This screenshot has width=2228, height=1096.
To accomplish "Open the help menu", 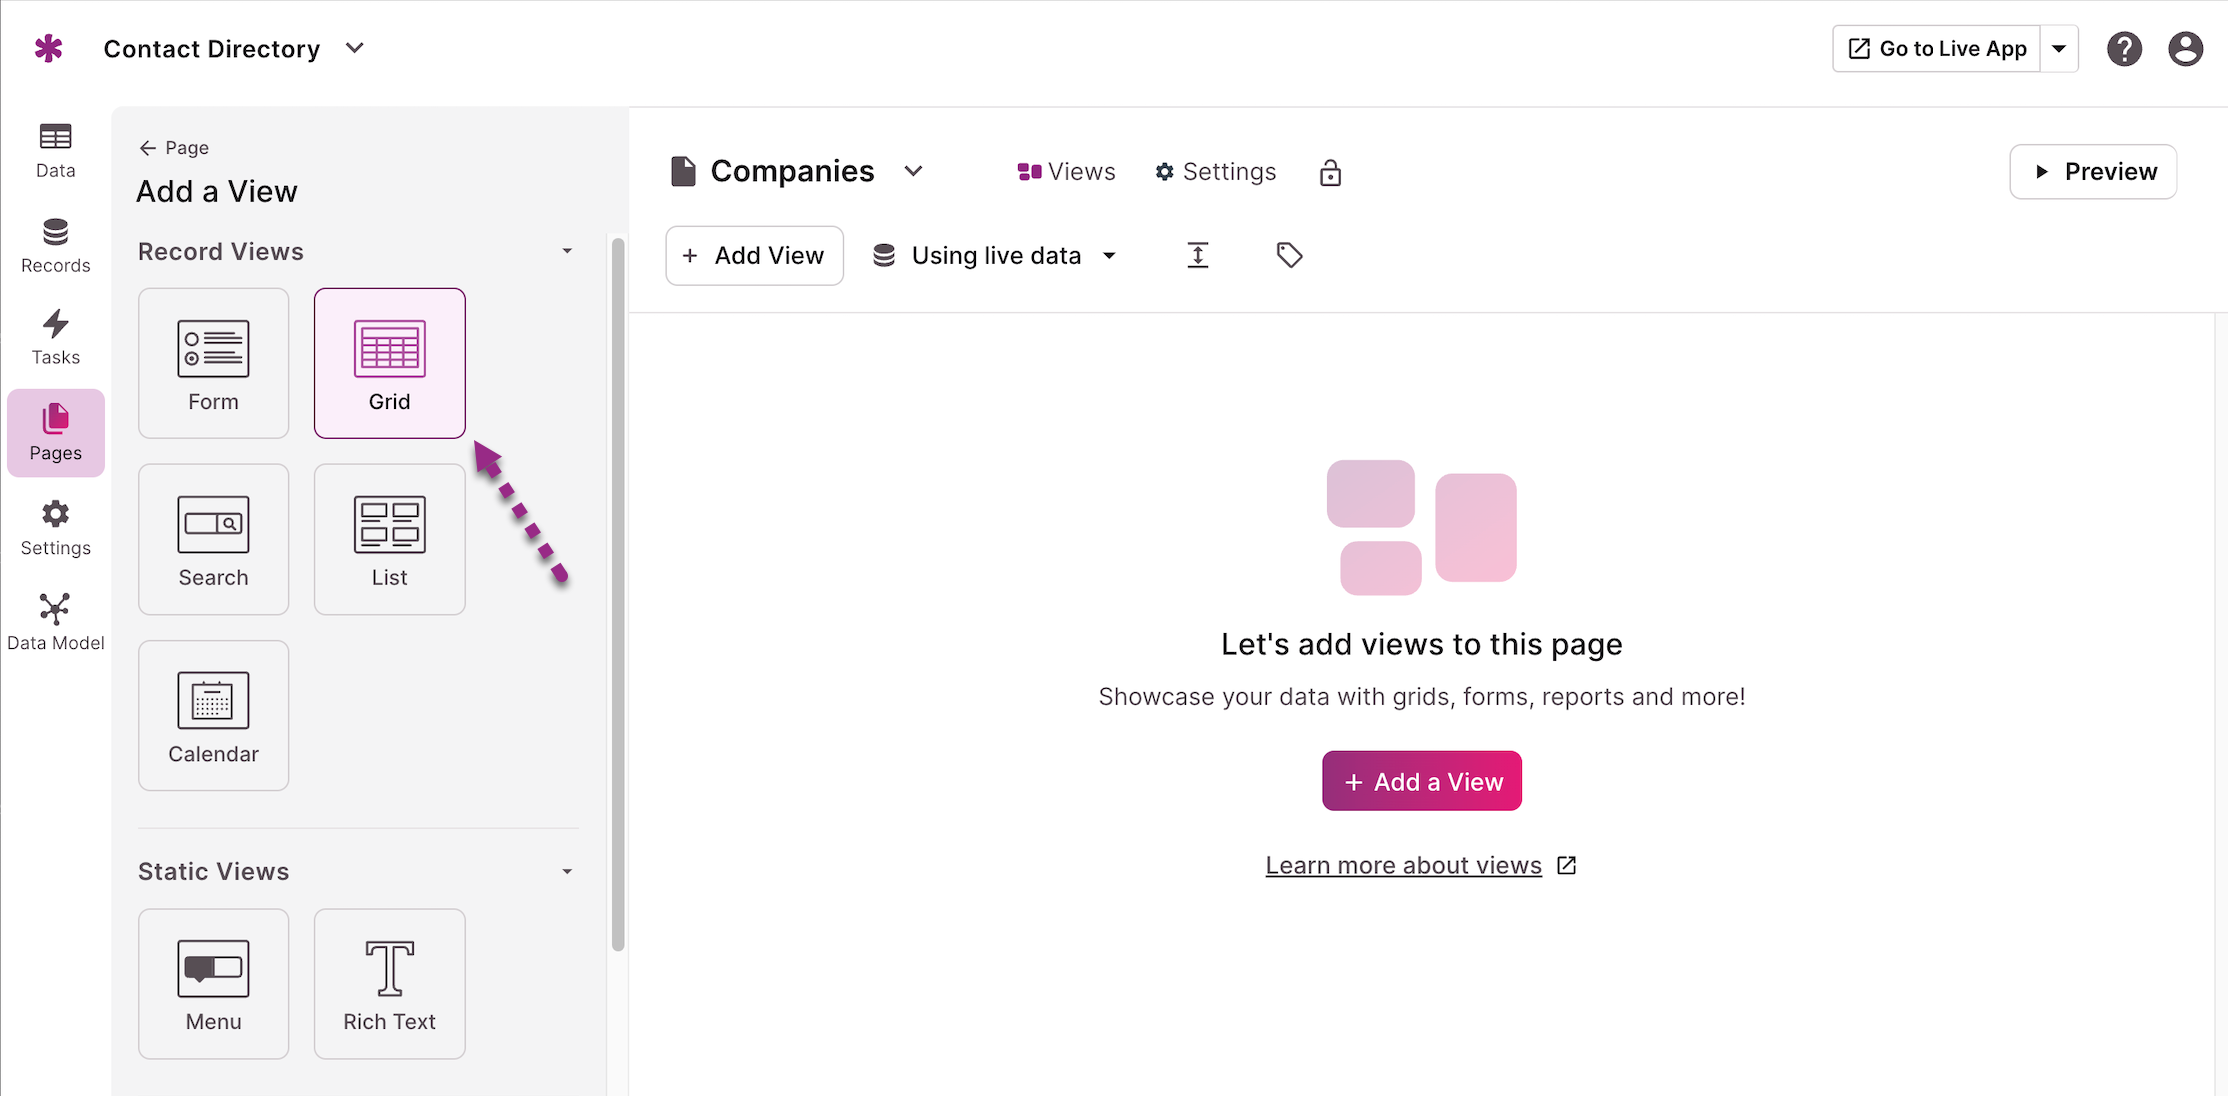I will pyautogui.click(x=2125, y=48).
